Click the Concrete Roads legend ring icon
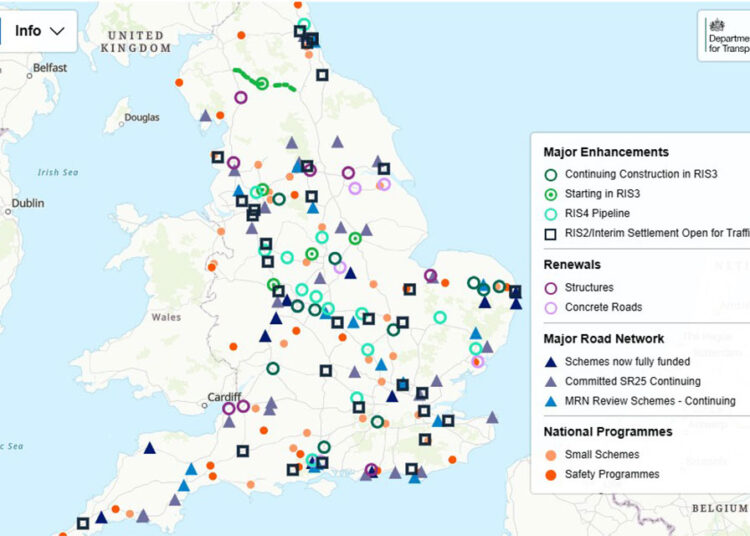 (x=551, y=307)
